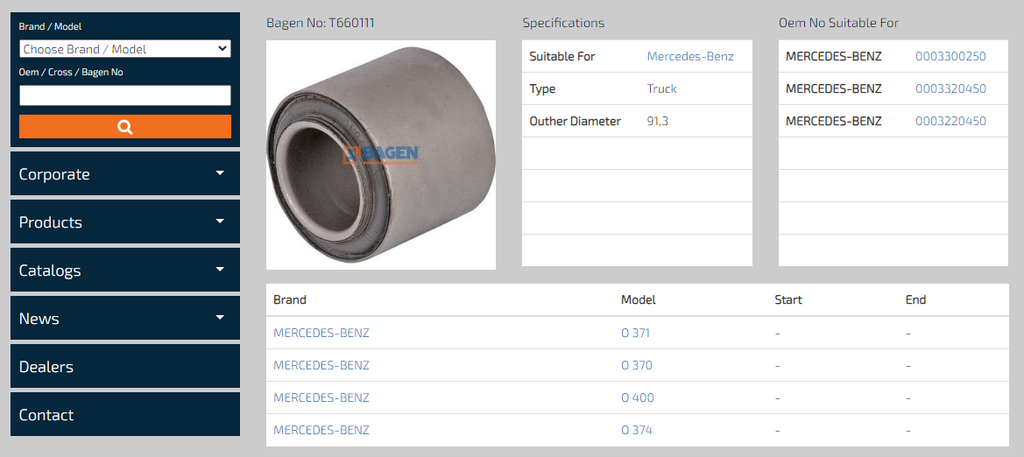The height and width of the screenshot is (457, 1024).
Task: Open the Contact page
Action: (x=125, y=415)
